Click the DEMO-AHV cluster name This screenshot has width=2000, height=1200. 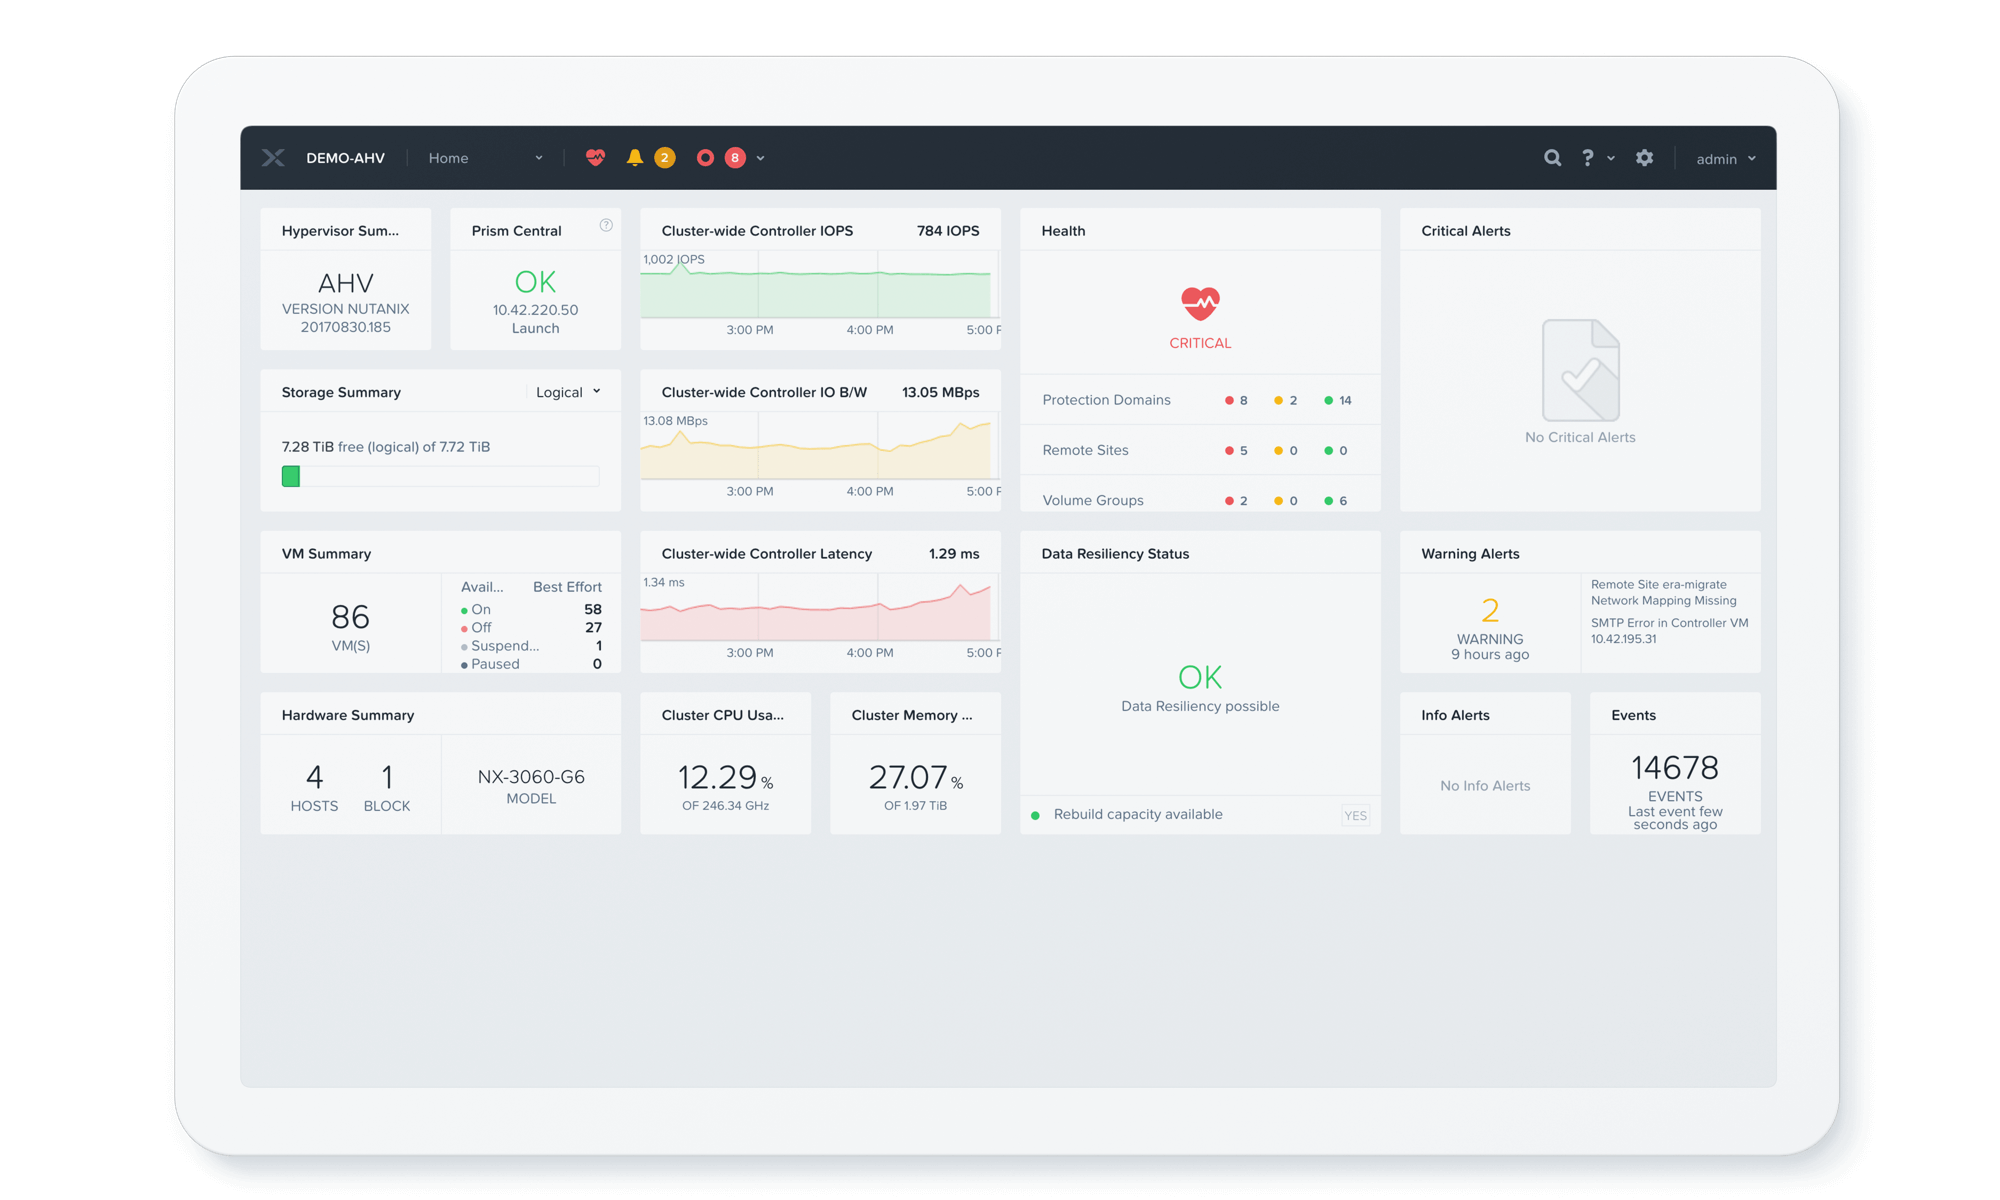point(345,158)
